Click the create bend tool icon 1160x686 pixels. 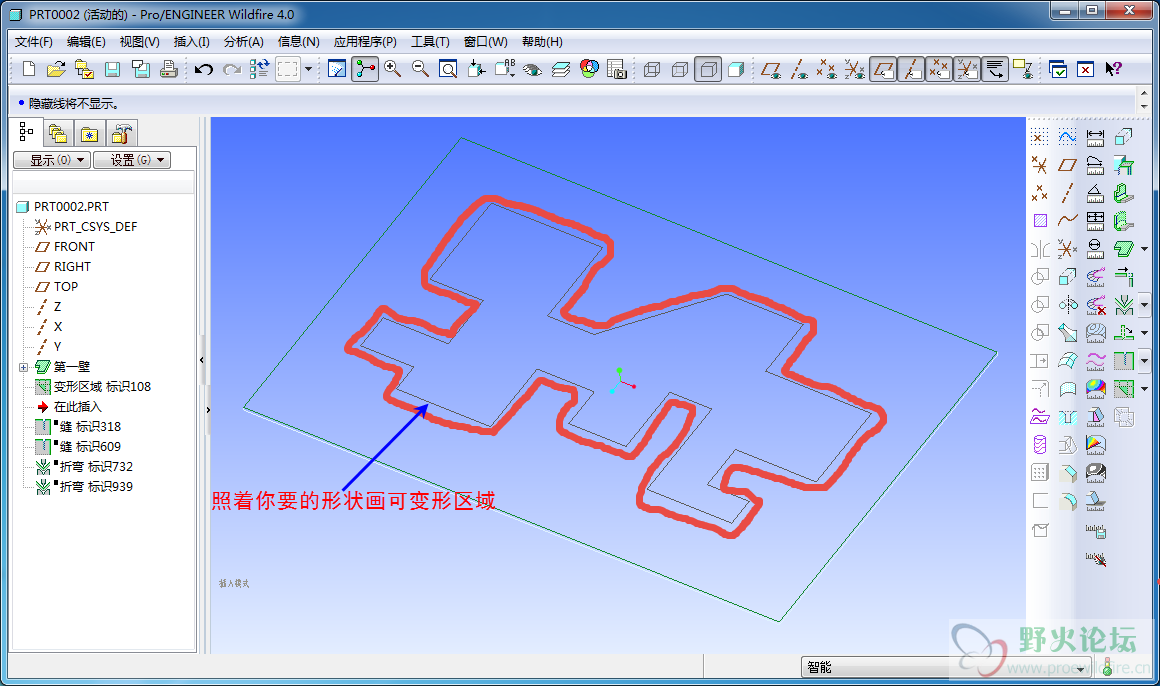[x=1123, y=305]
